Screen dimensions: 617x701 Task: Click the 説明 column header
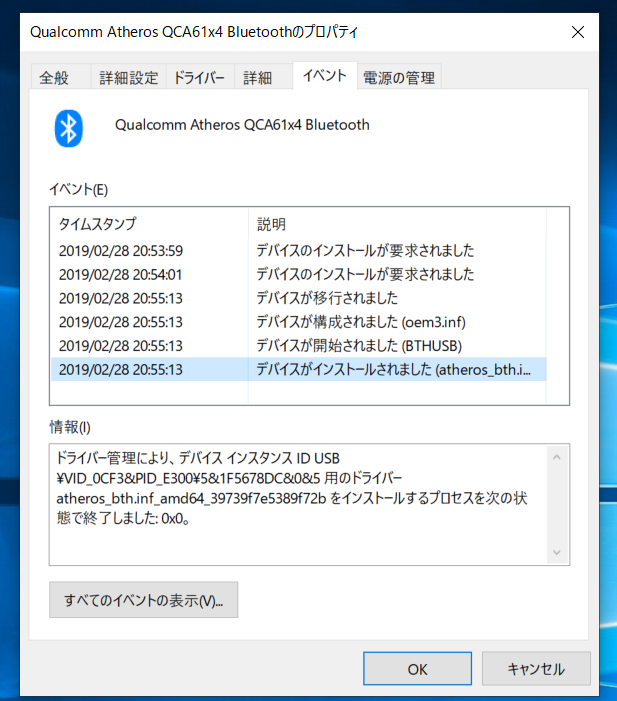pos(397,224)
